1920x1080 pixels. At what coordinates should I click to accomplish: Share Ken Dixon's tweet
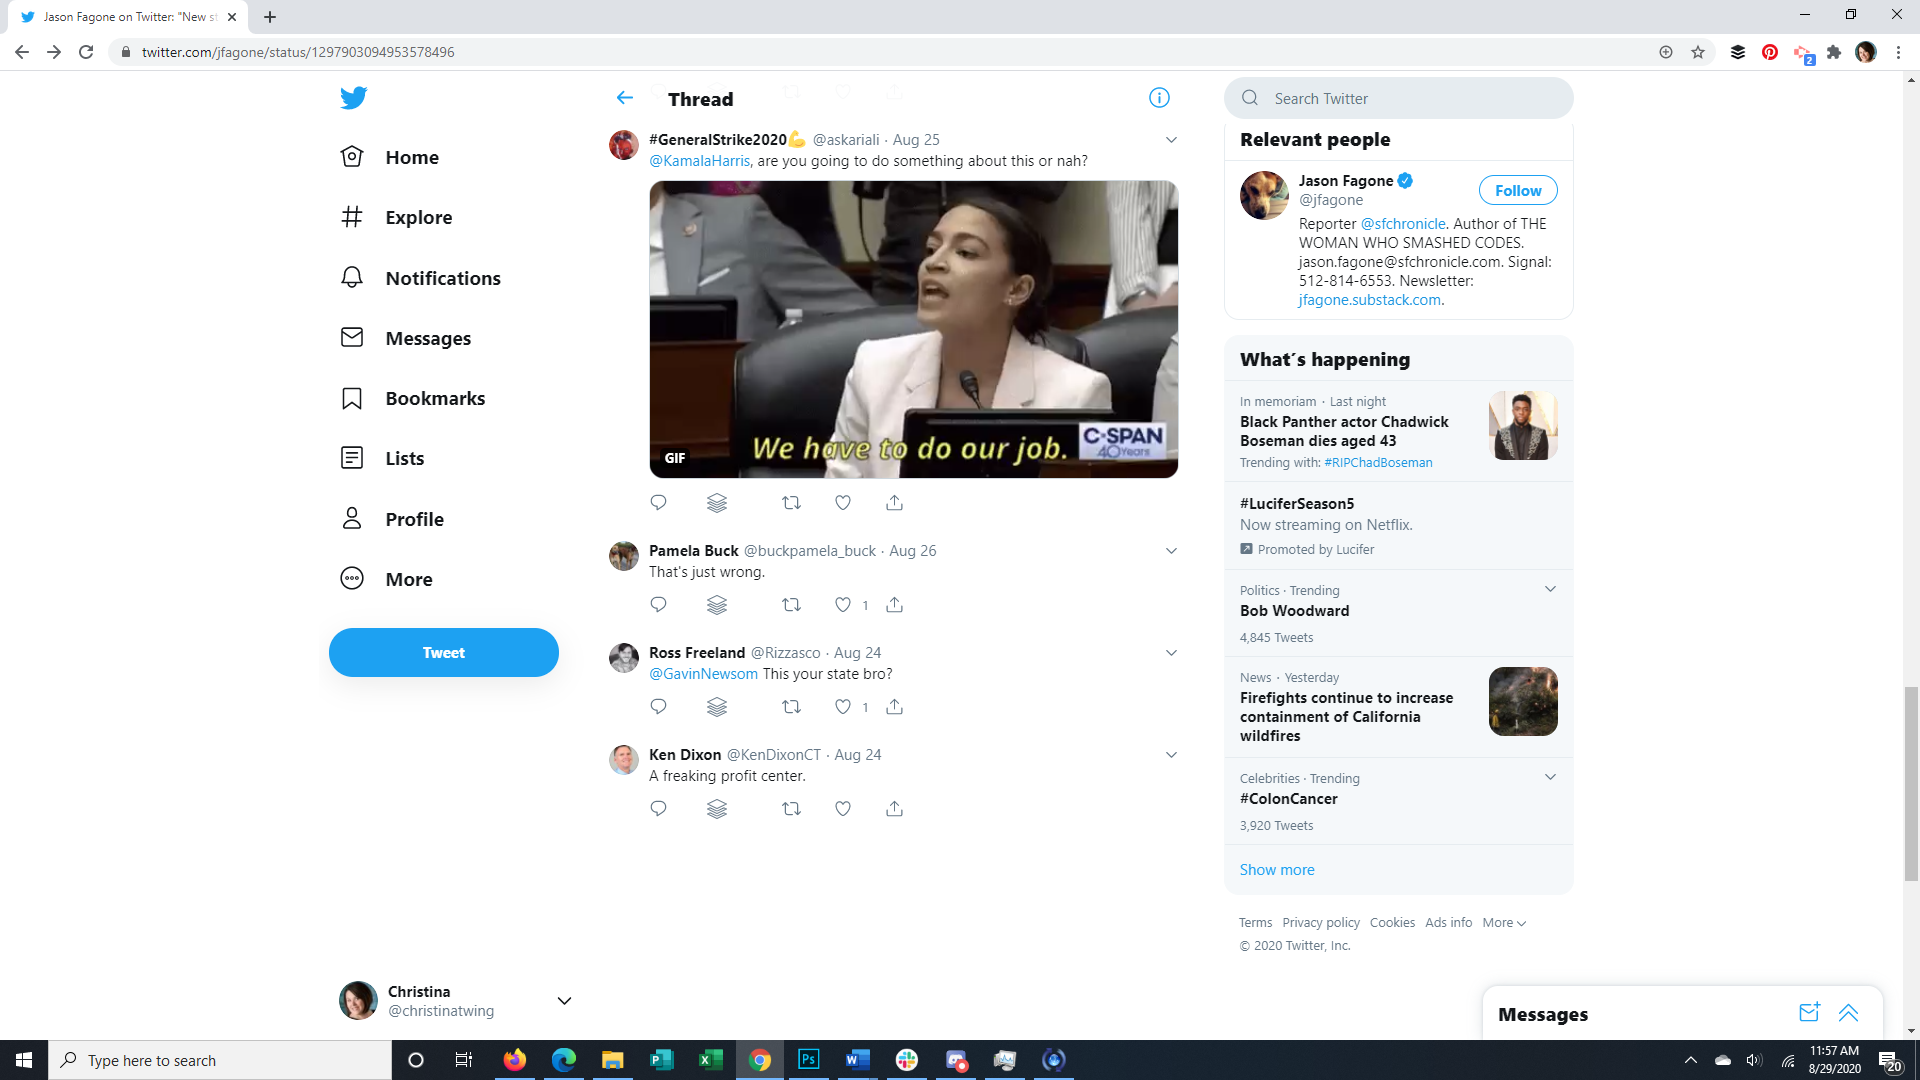pyautogui.click(x=894, y=808)
